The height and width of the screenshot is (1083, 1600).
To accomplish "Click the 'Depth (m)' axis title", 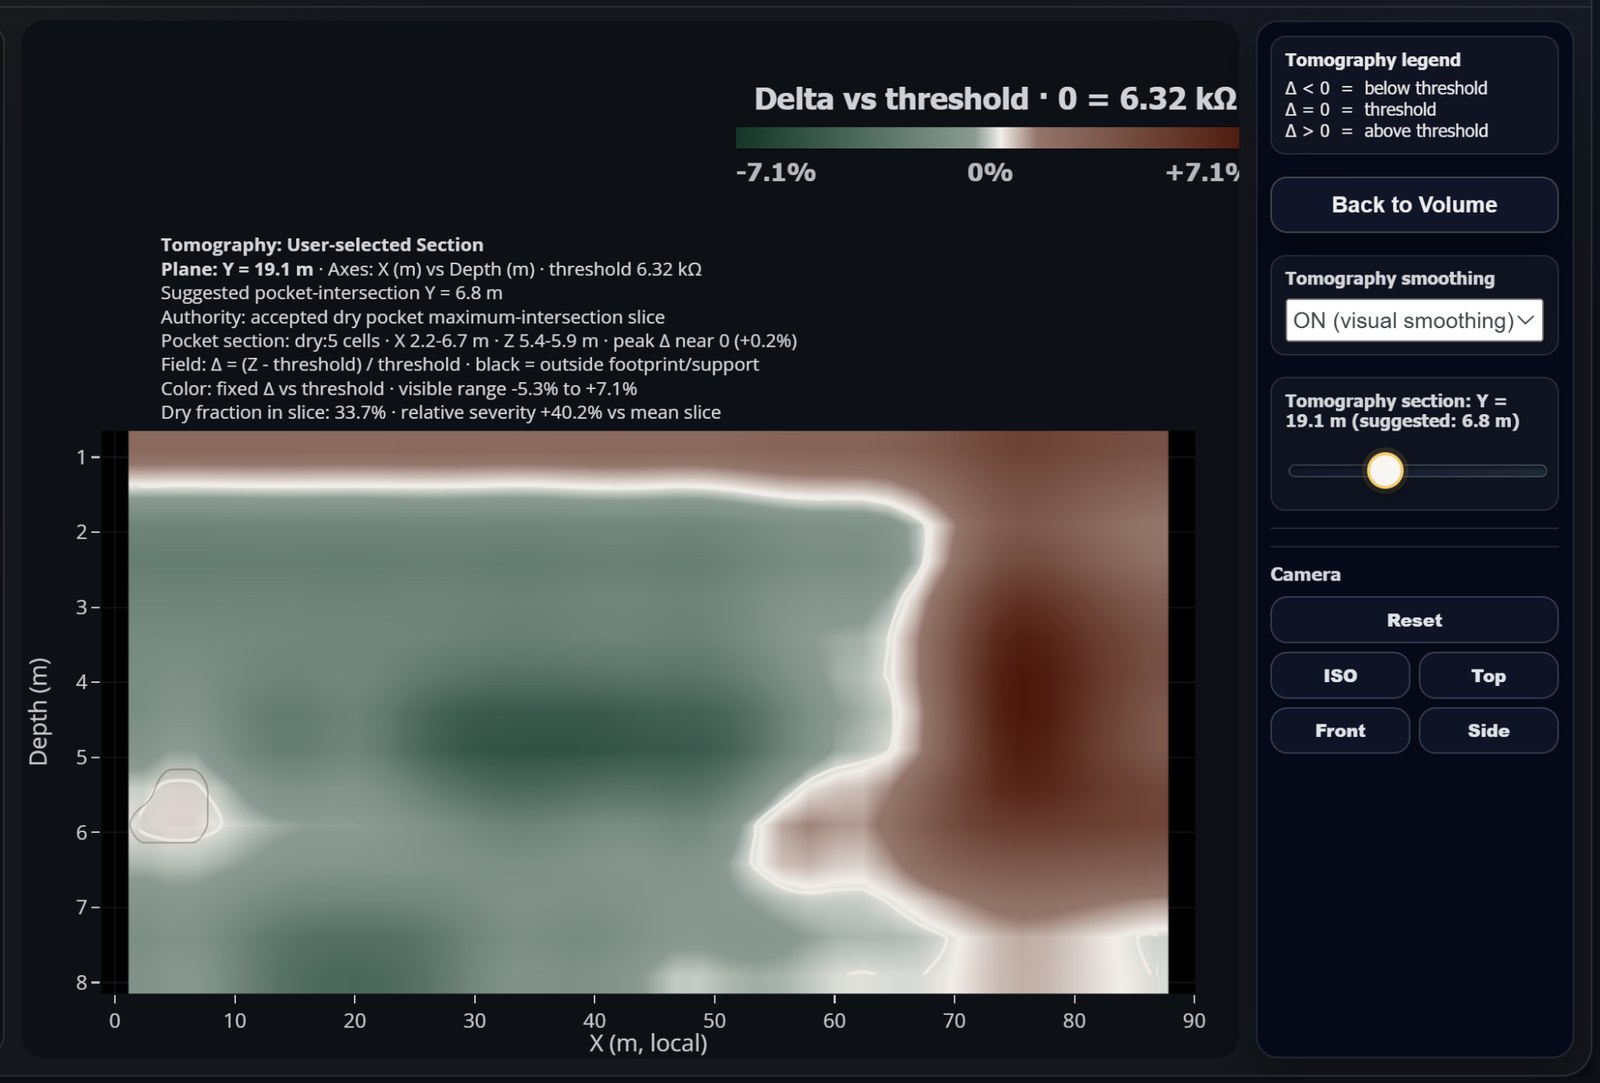I will [x=38, y=711].
